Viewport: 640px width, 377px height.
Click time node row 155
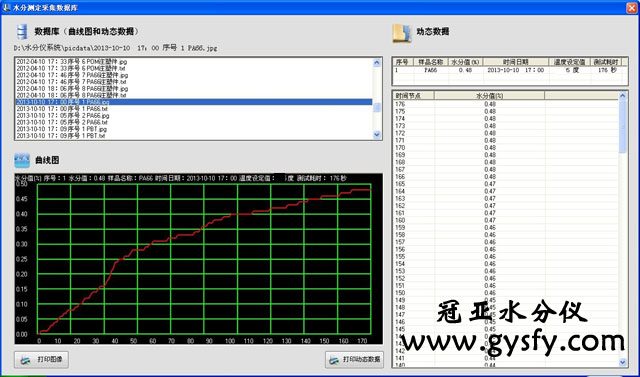506,257
